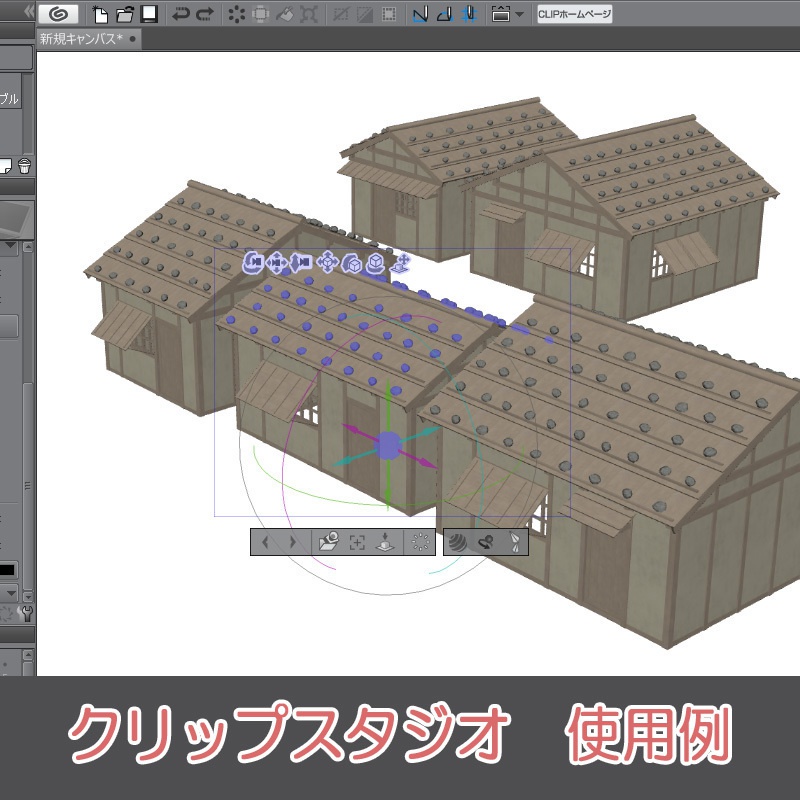Image resolution: width=800 pixels, height=800 pixels.
Task: Click the Redo arrow in the toolbar
Action: (x=205, y=14)
